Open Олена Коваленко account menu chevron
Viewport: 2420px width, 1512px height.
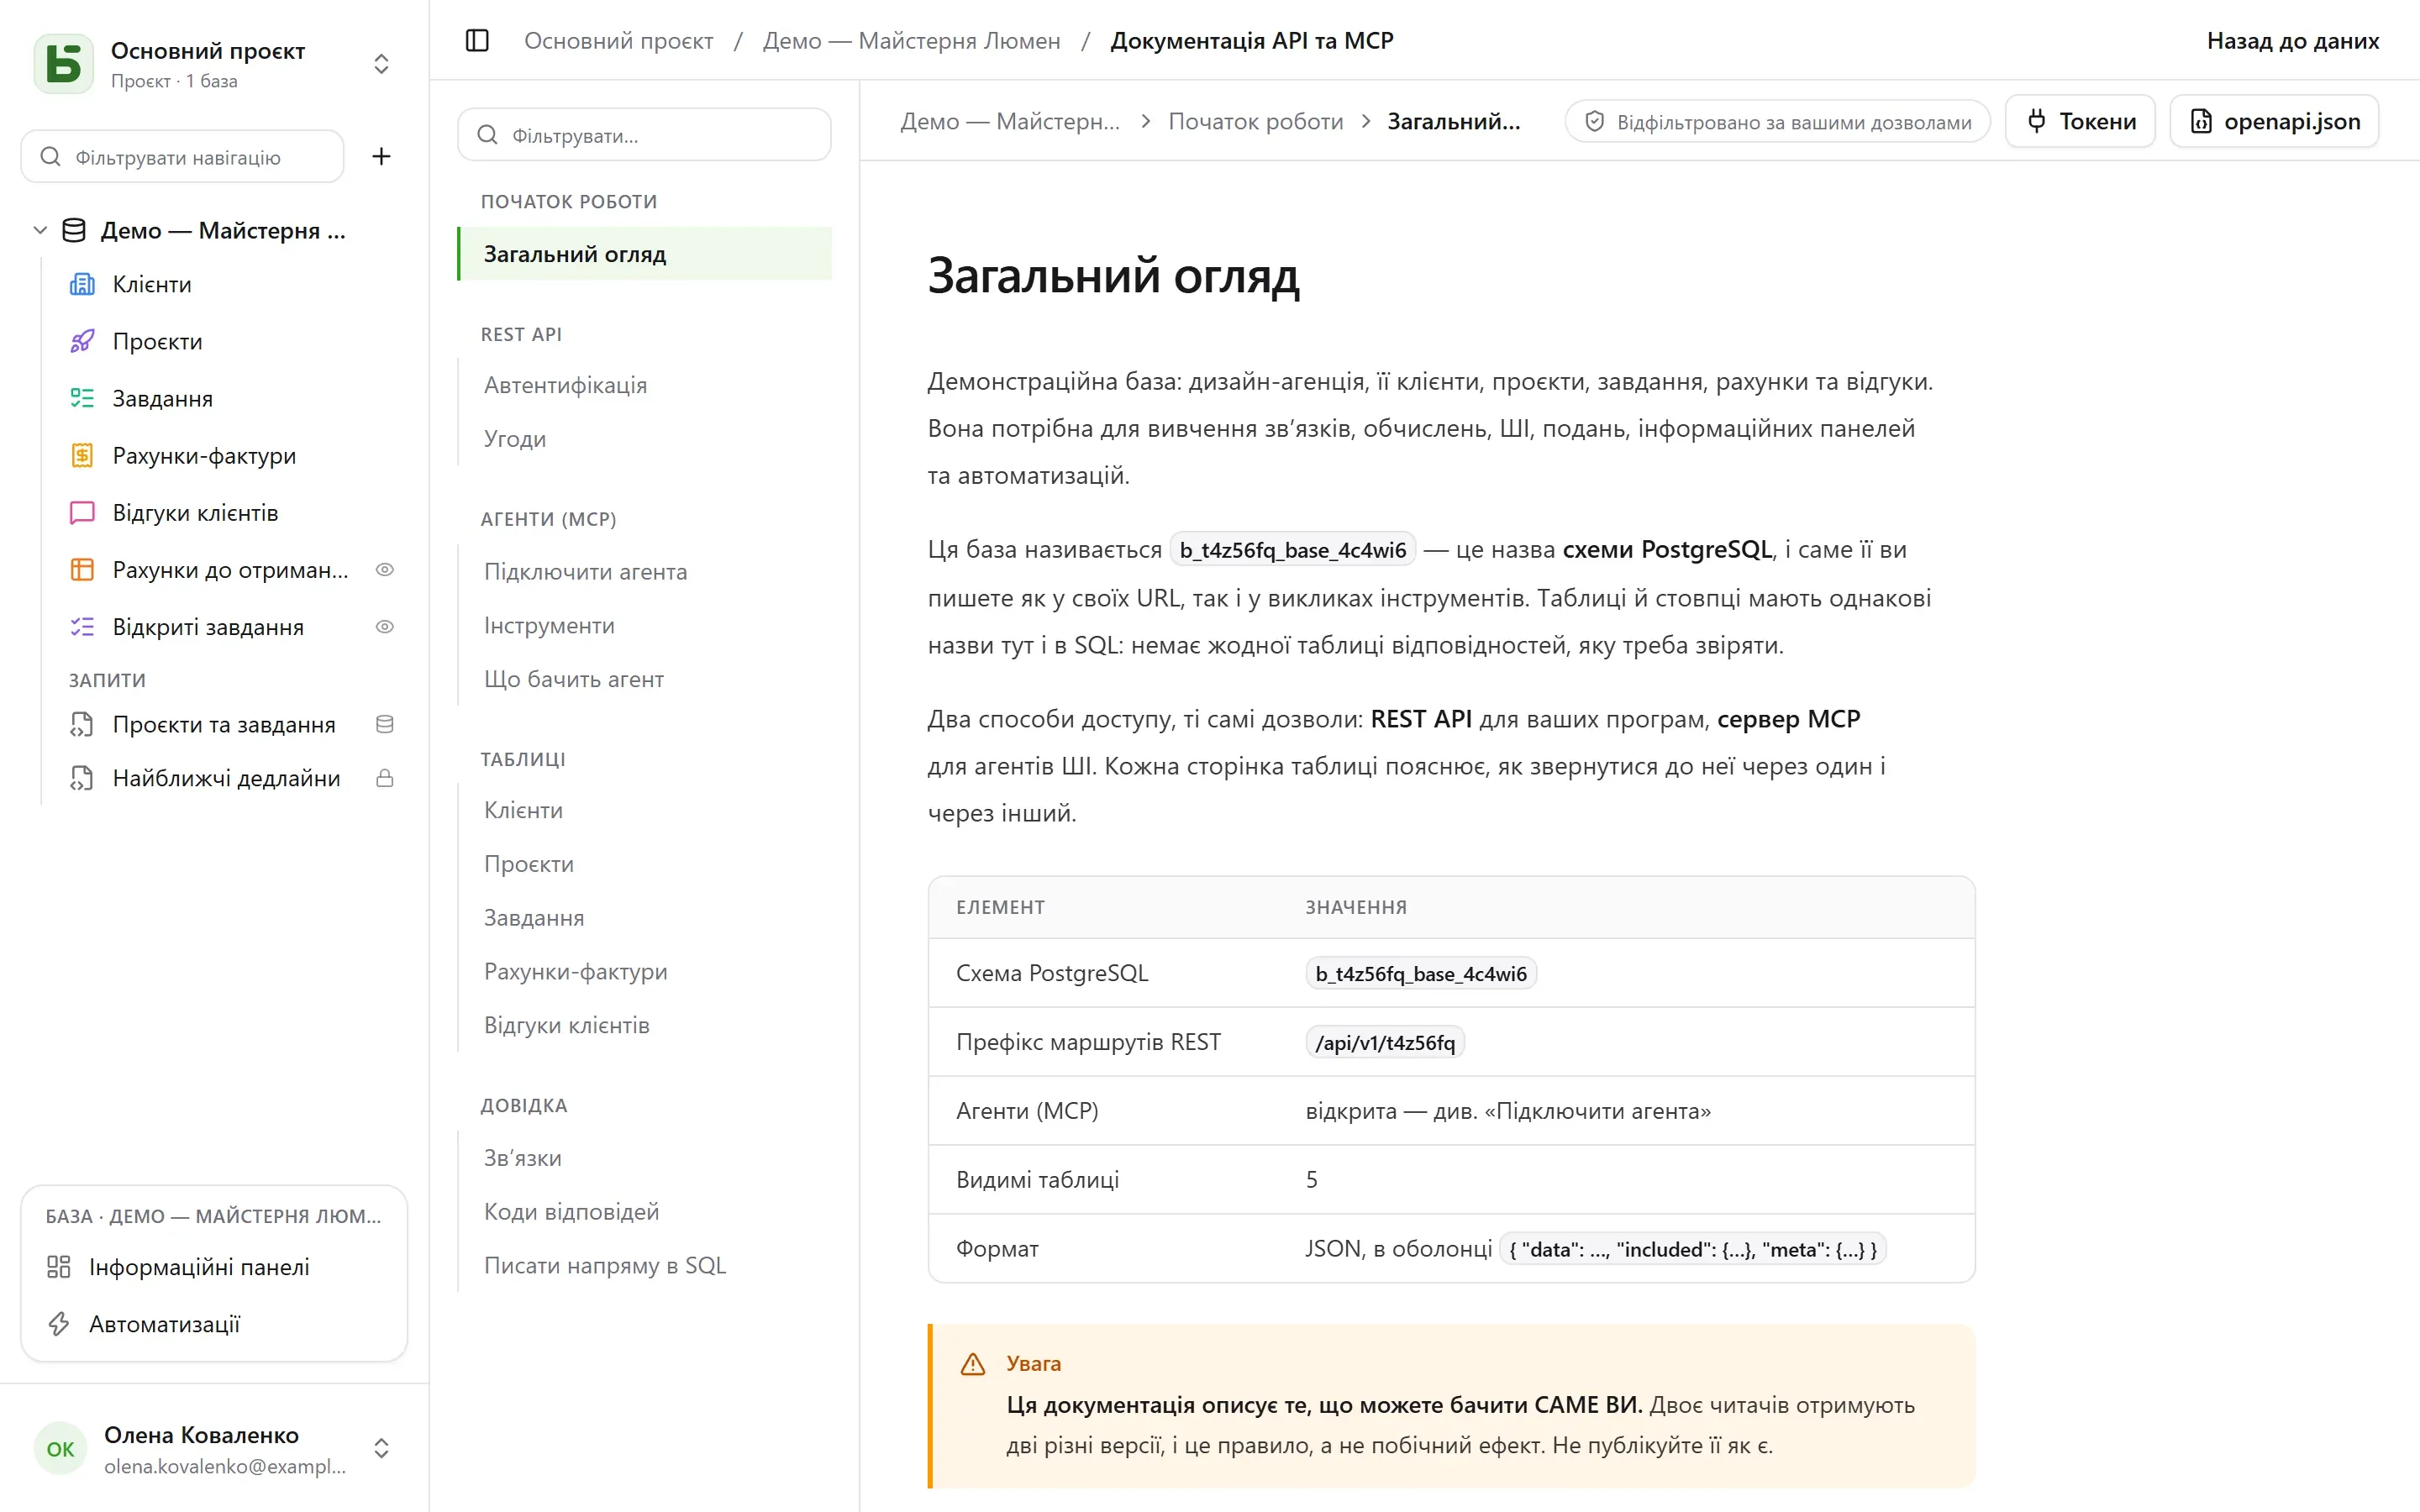click(x=381, y=1449)
